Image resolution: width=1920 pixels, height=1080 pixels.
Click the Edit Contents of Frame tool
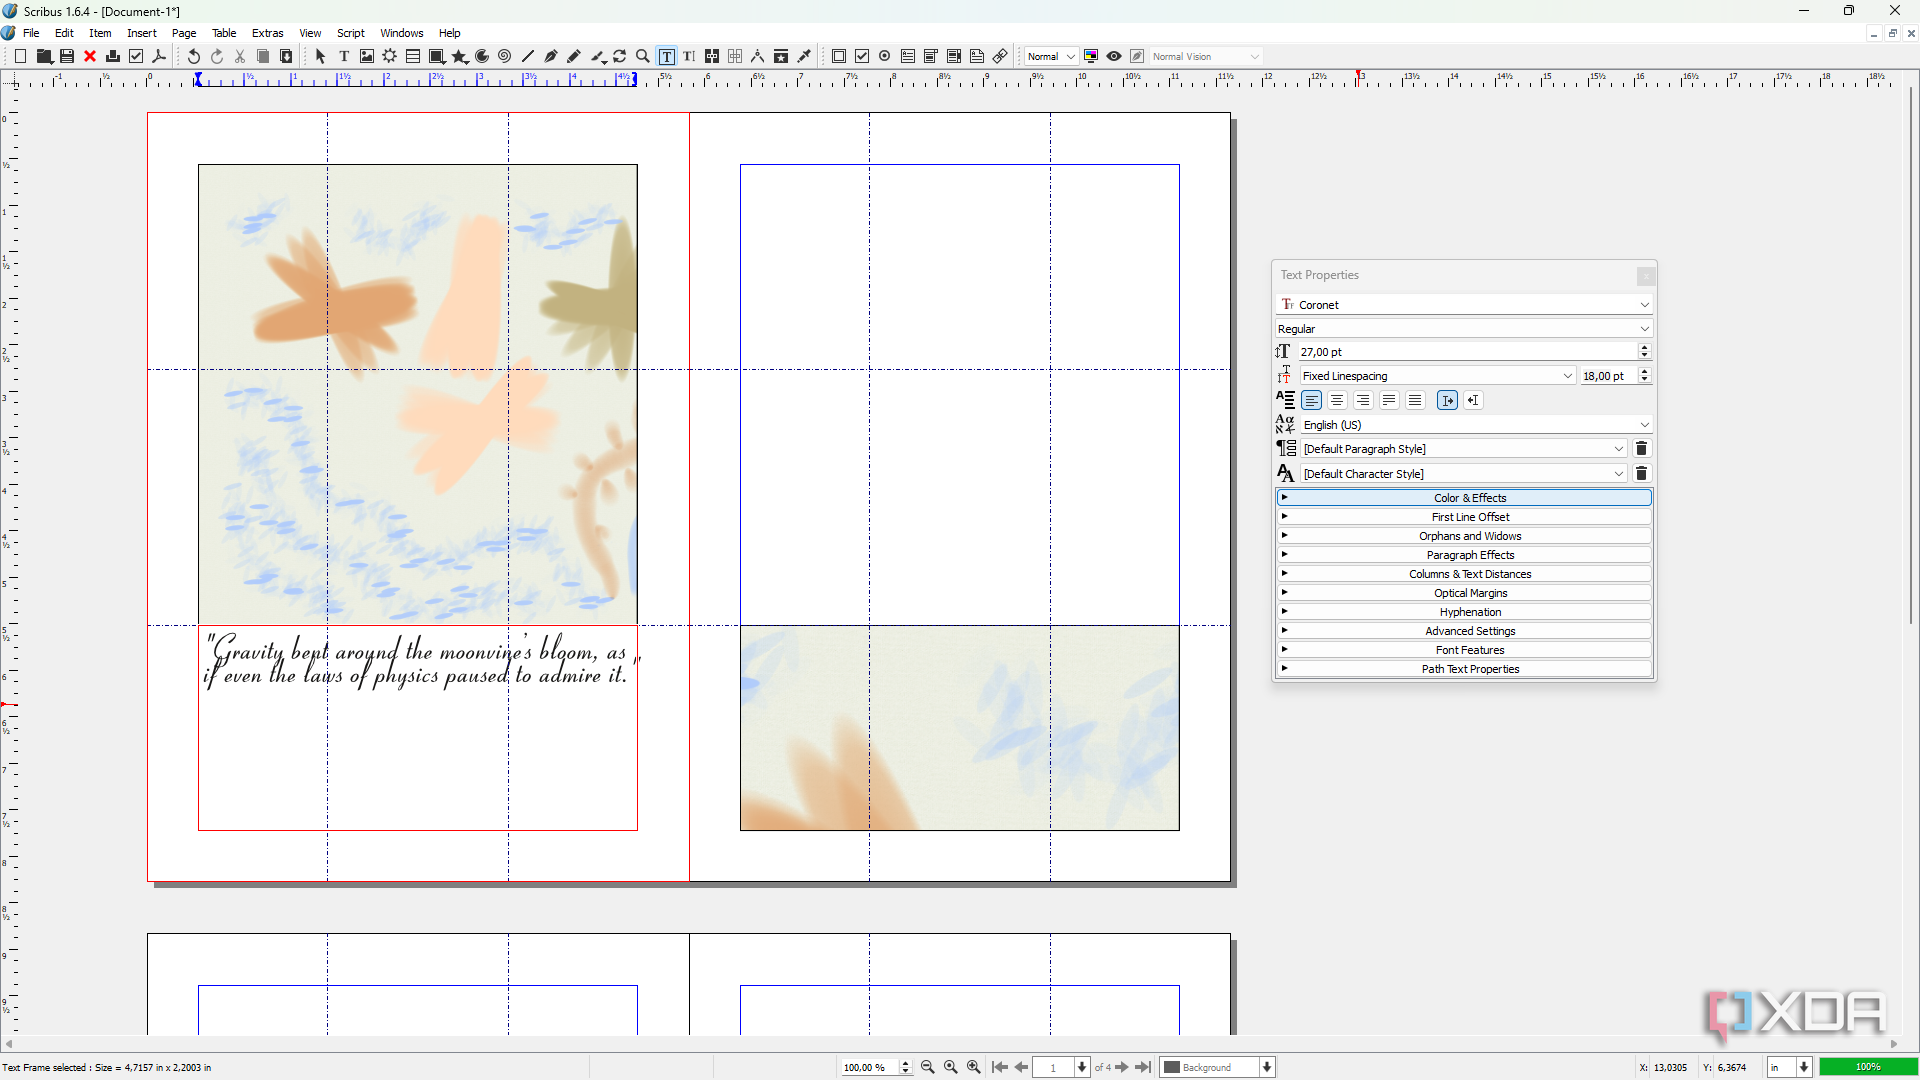coord(667,57)
